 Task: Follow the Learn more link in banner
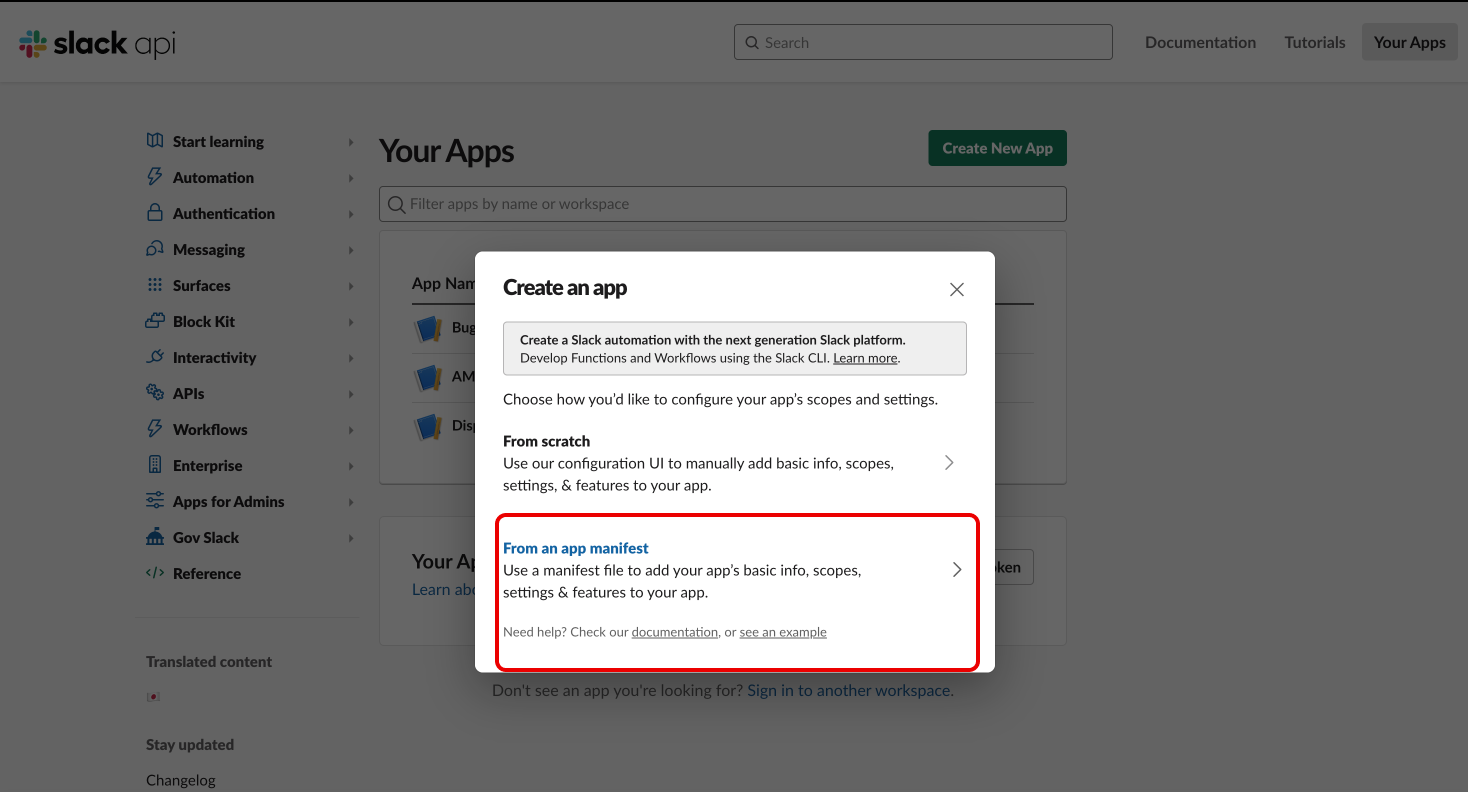pyautogui.click(x=865, y=358)
